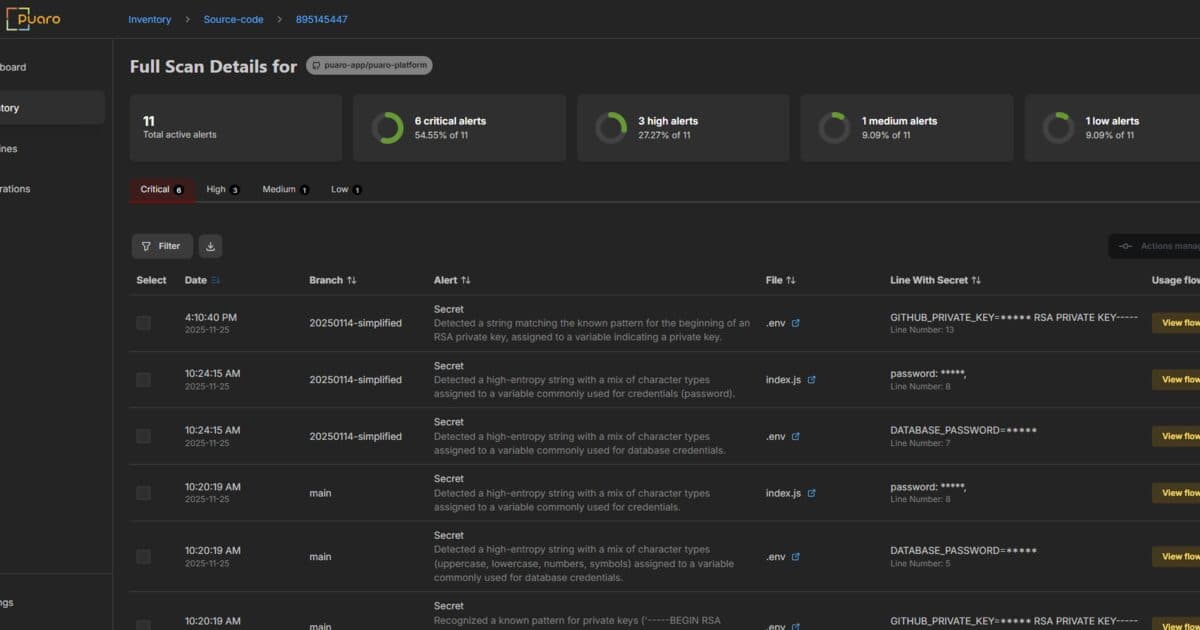Click the critical alerts donut chart
Image resolution: width=1200 pixels, height=630 pixels.
pos(387,128)
